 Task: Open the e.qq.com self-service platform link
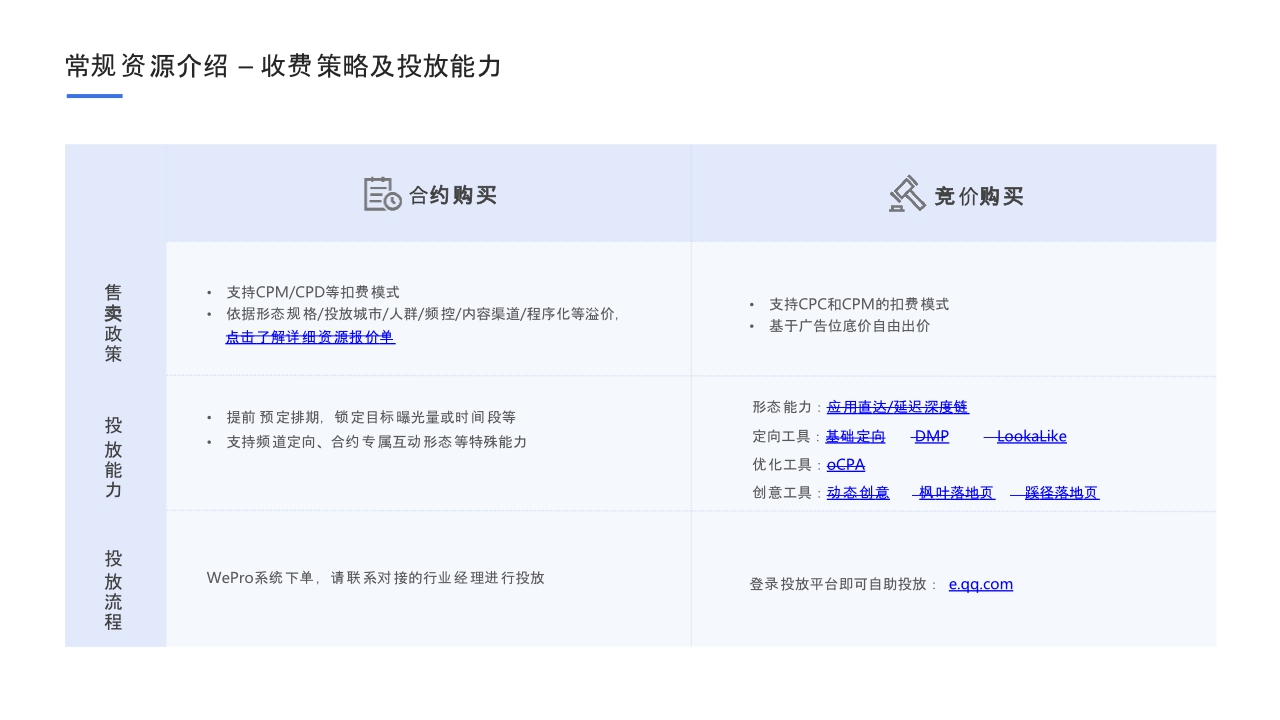point(981,584)
